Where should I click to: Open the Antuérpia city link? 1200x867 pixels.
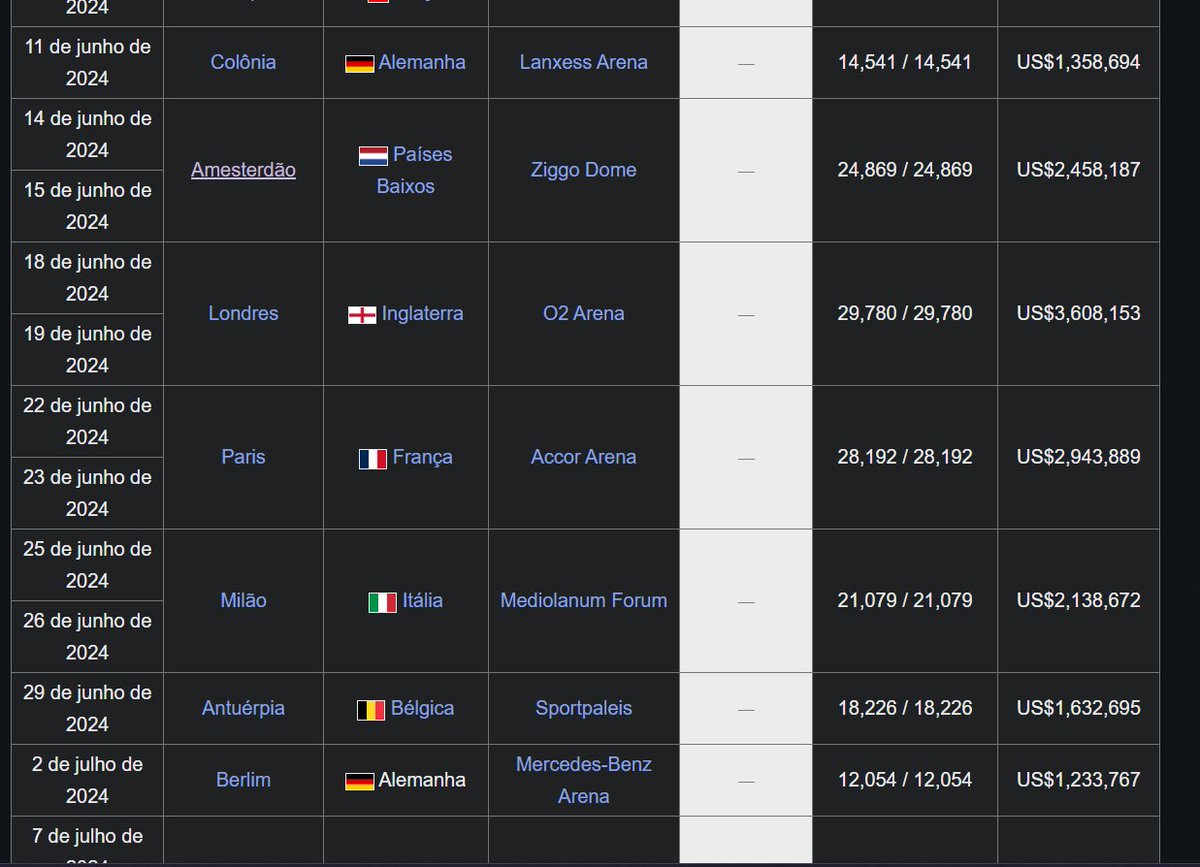243,708
